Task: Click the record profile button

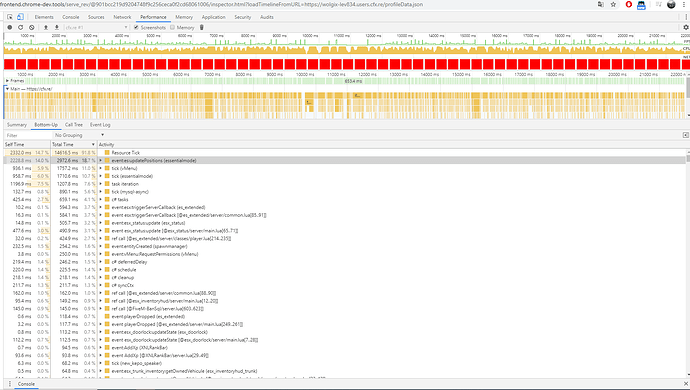Action: click(10, 27)
